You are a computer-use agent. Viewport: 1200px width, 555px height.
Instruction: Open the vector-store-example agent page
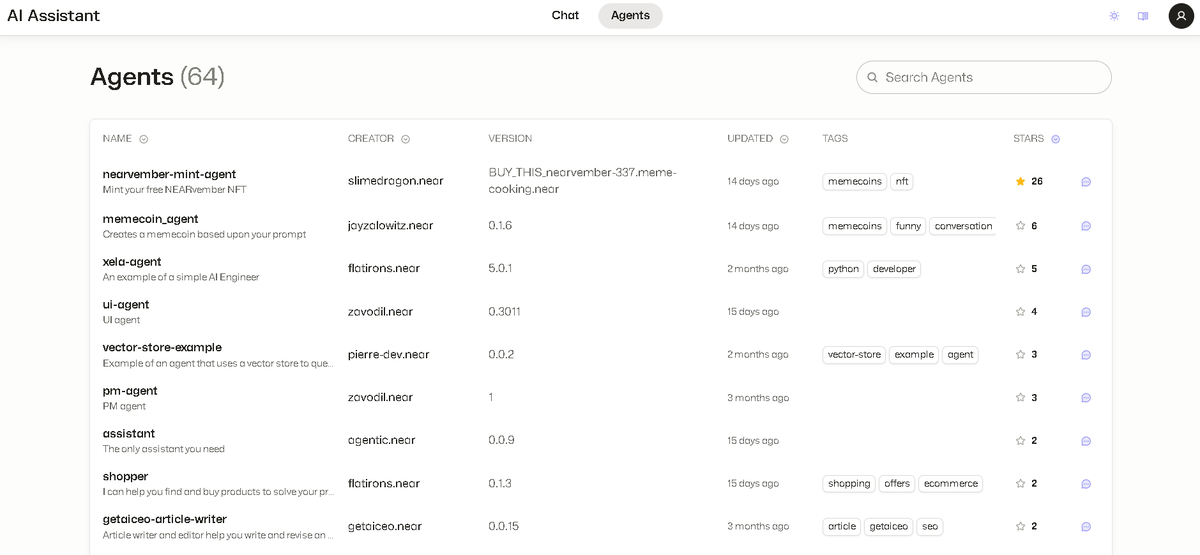click(162, 348)
